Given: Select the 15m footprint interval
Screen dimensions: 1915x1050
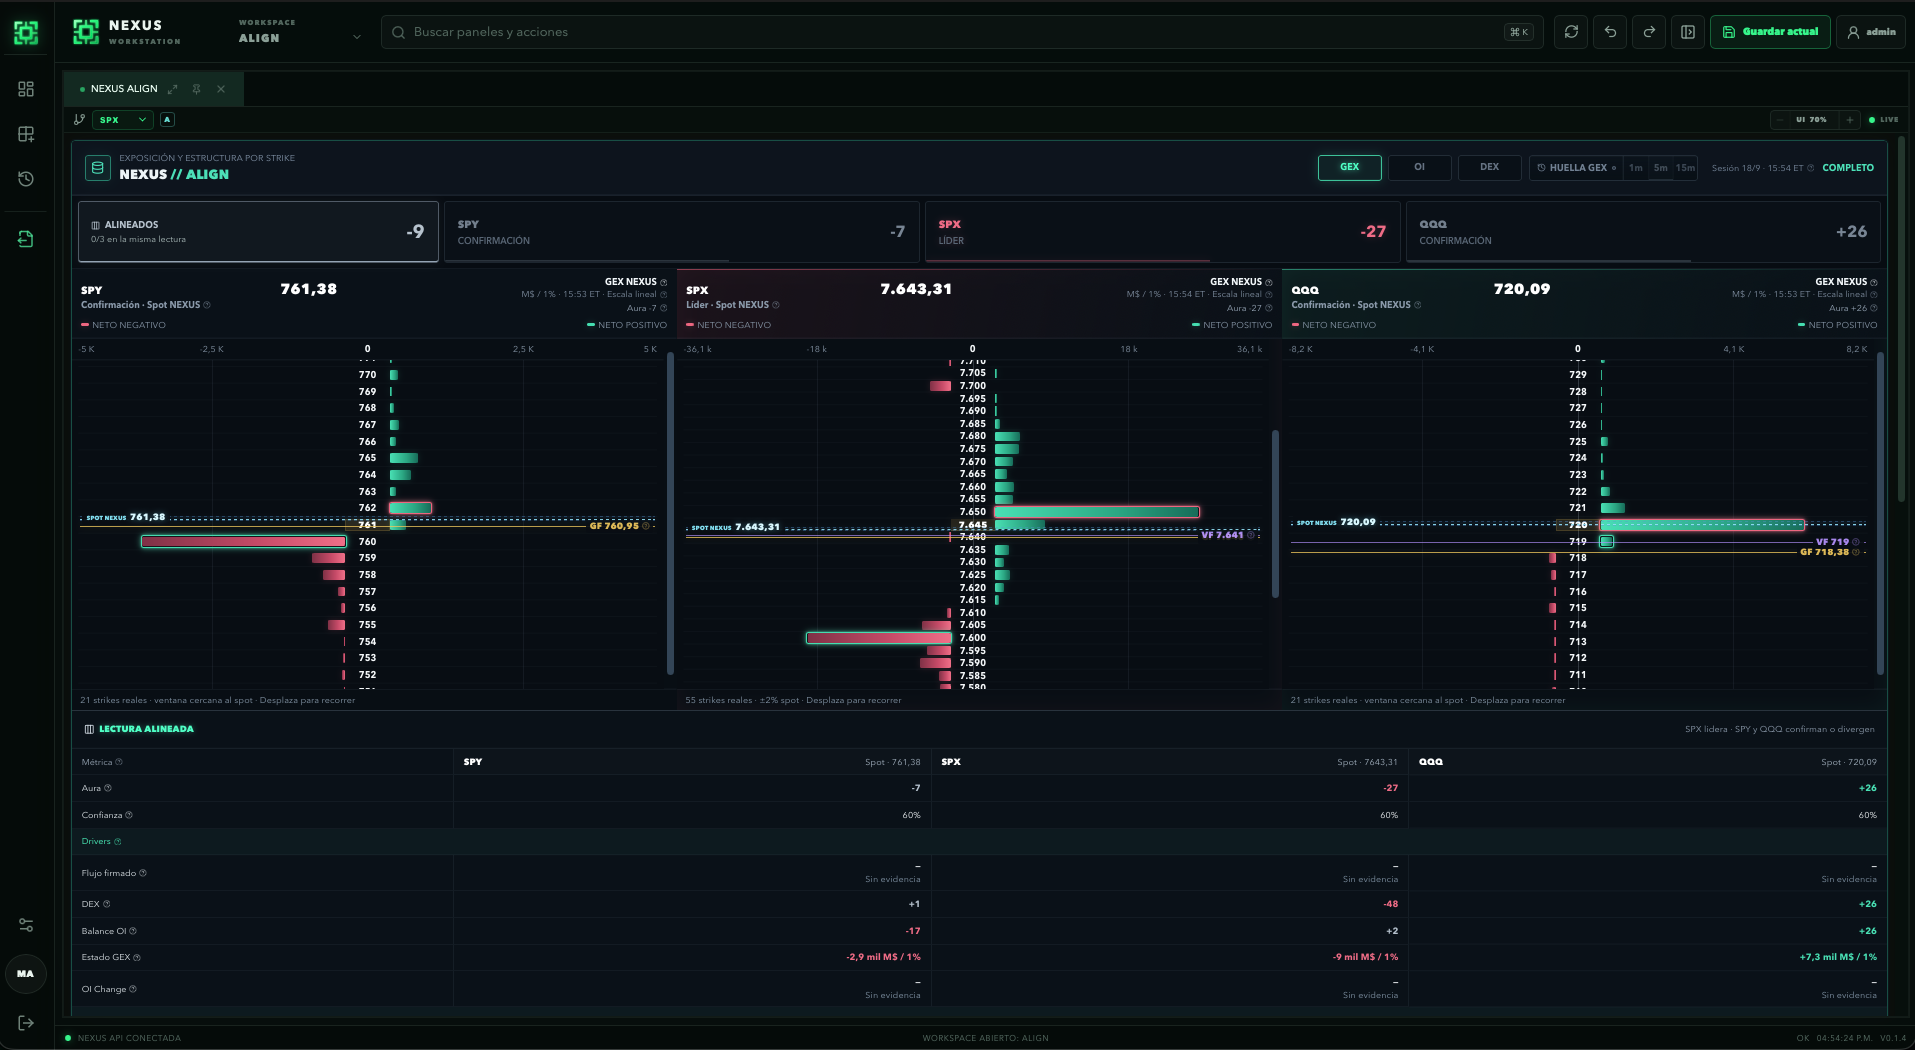Looking at the screenshot, I should 1685,167.
